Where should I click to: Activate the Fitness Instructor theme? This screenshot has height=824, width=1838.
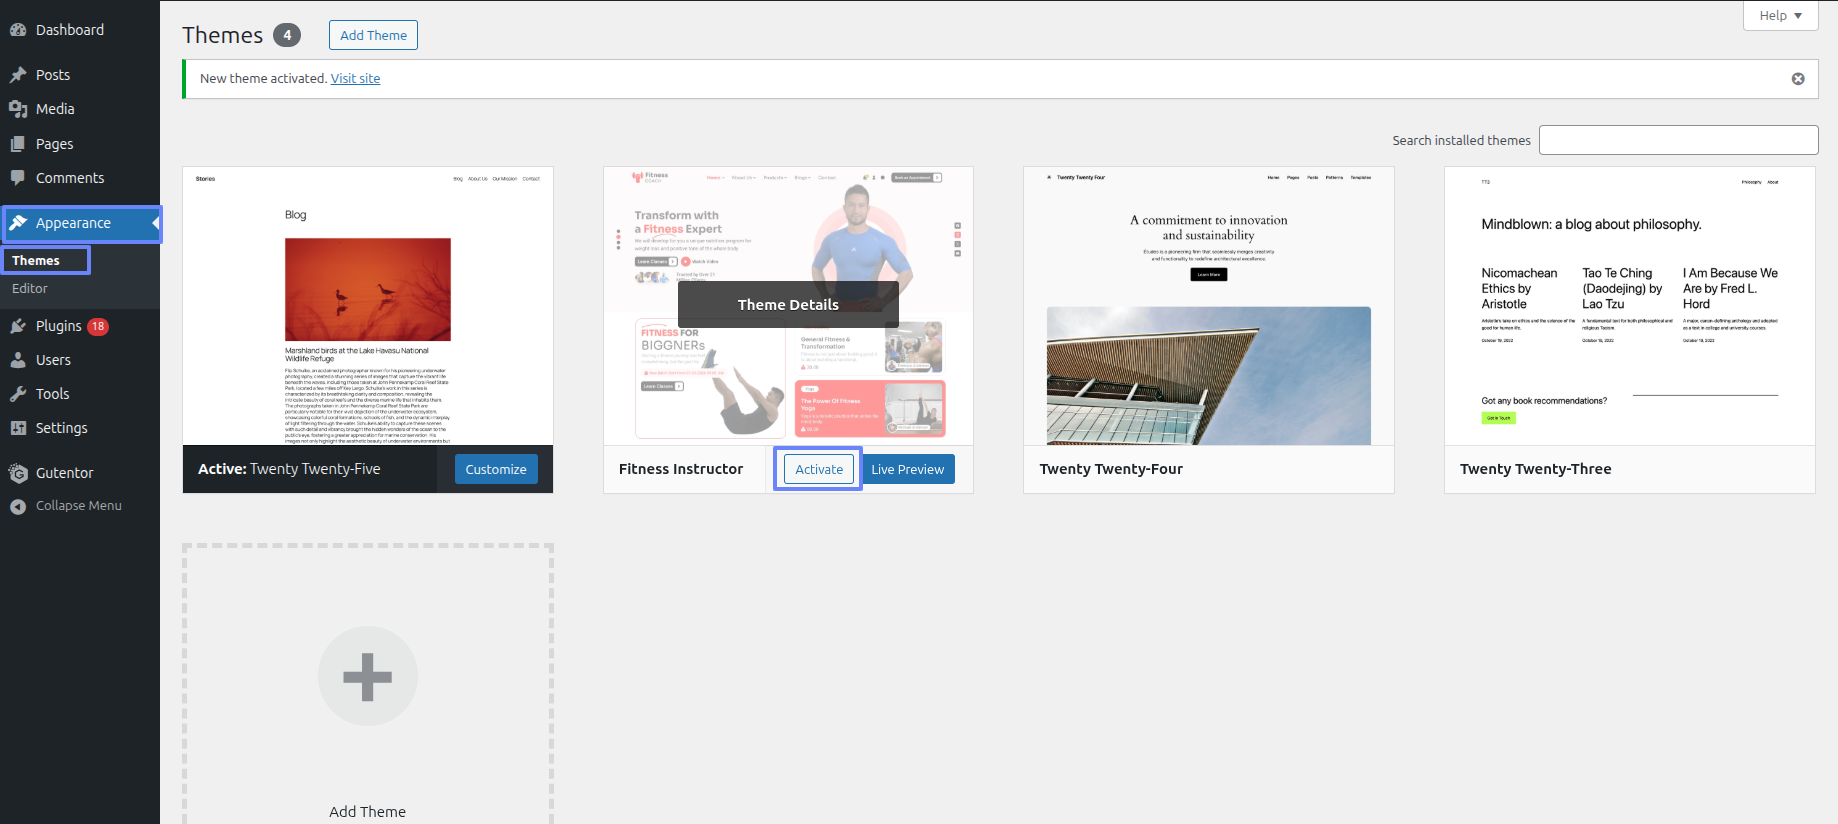[x=818, y=469]
